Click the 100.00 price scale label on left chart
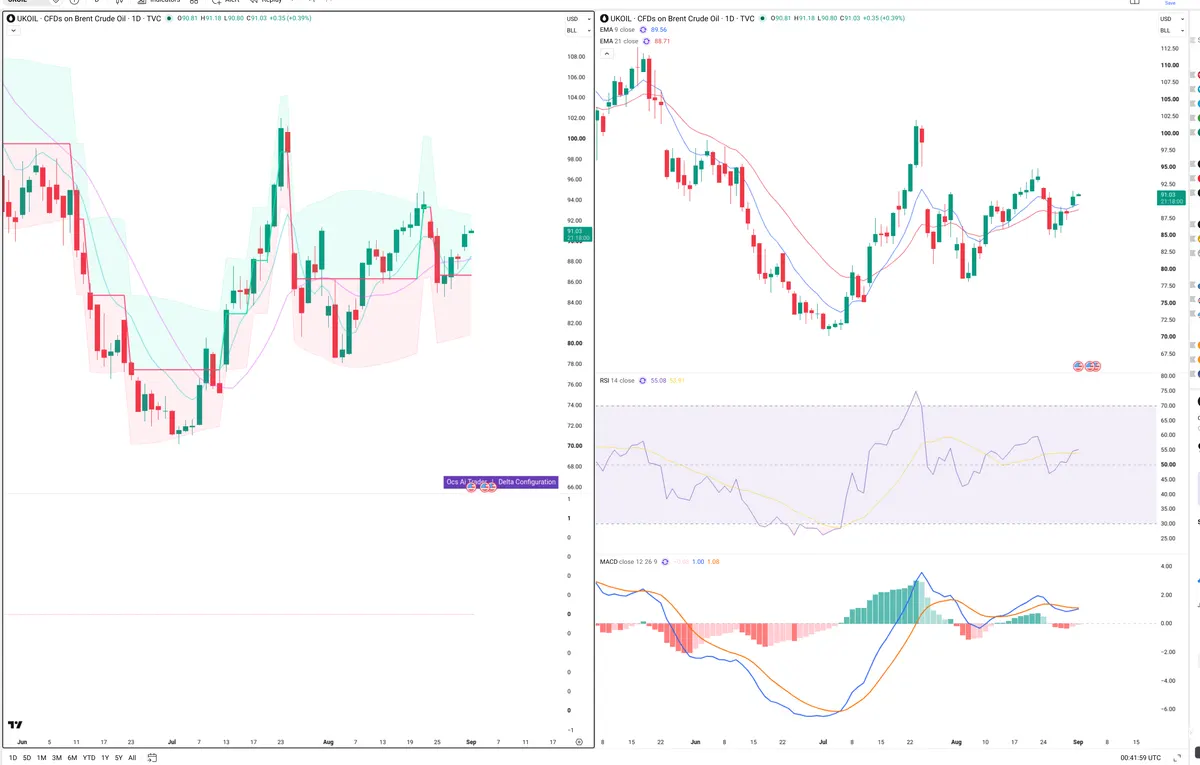 (576, 139)
